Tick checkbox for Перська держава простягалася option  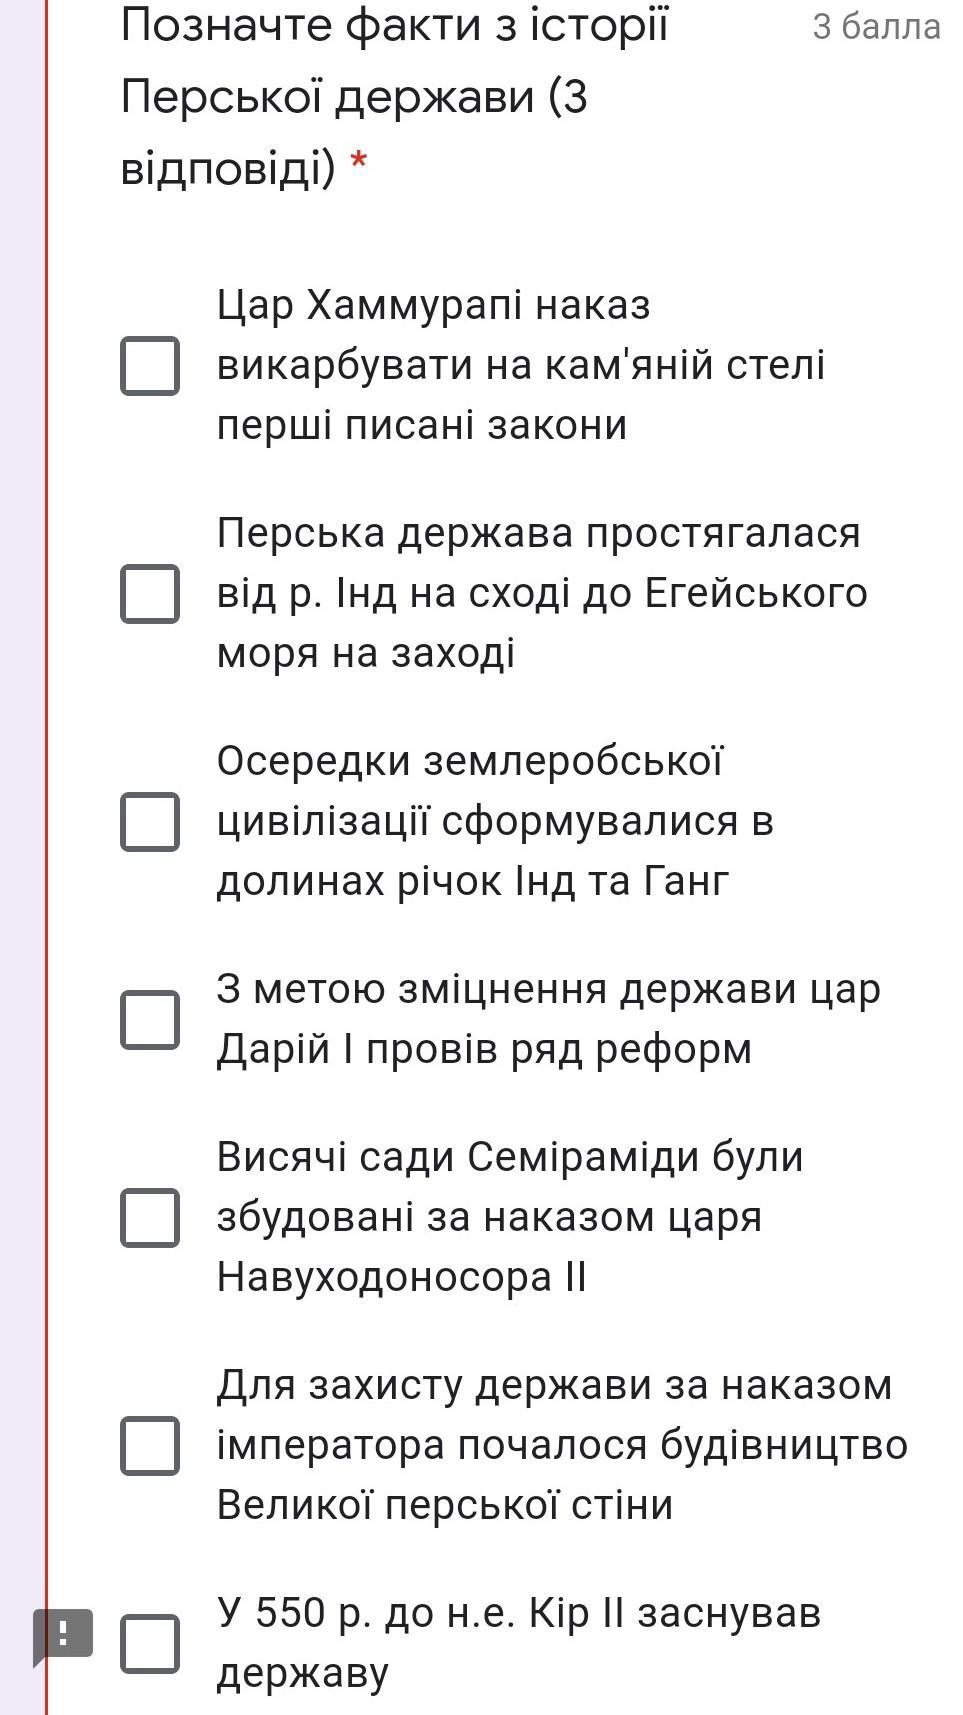point(150,594)
